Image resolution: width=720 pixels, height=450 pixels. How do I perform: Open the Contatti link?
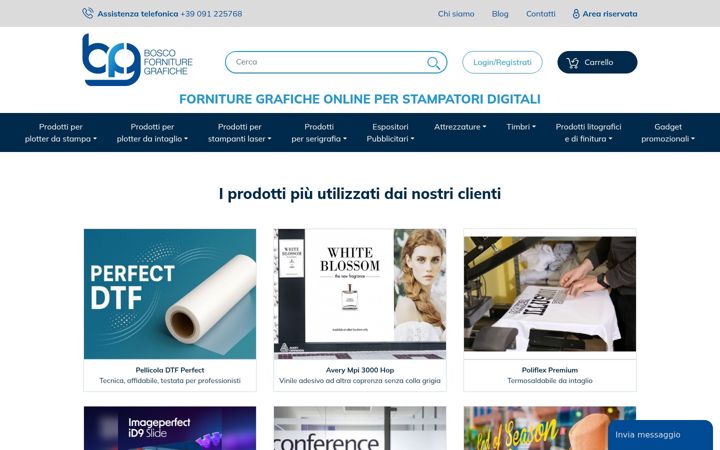click(x=540, y=14)
